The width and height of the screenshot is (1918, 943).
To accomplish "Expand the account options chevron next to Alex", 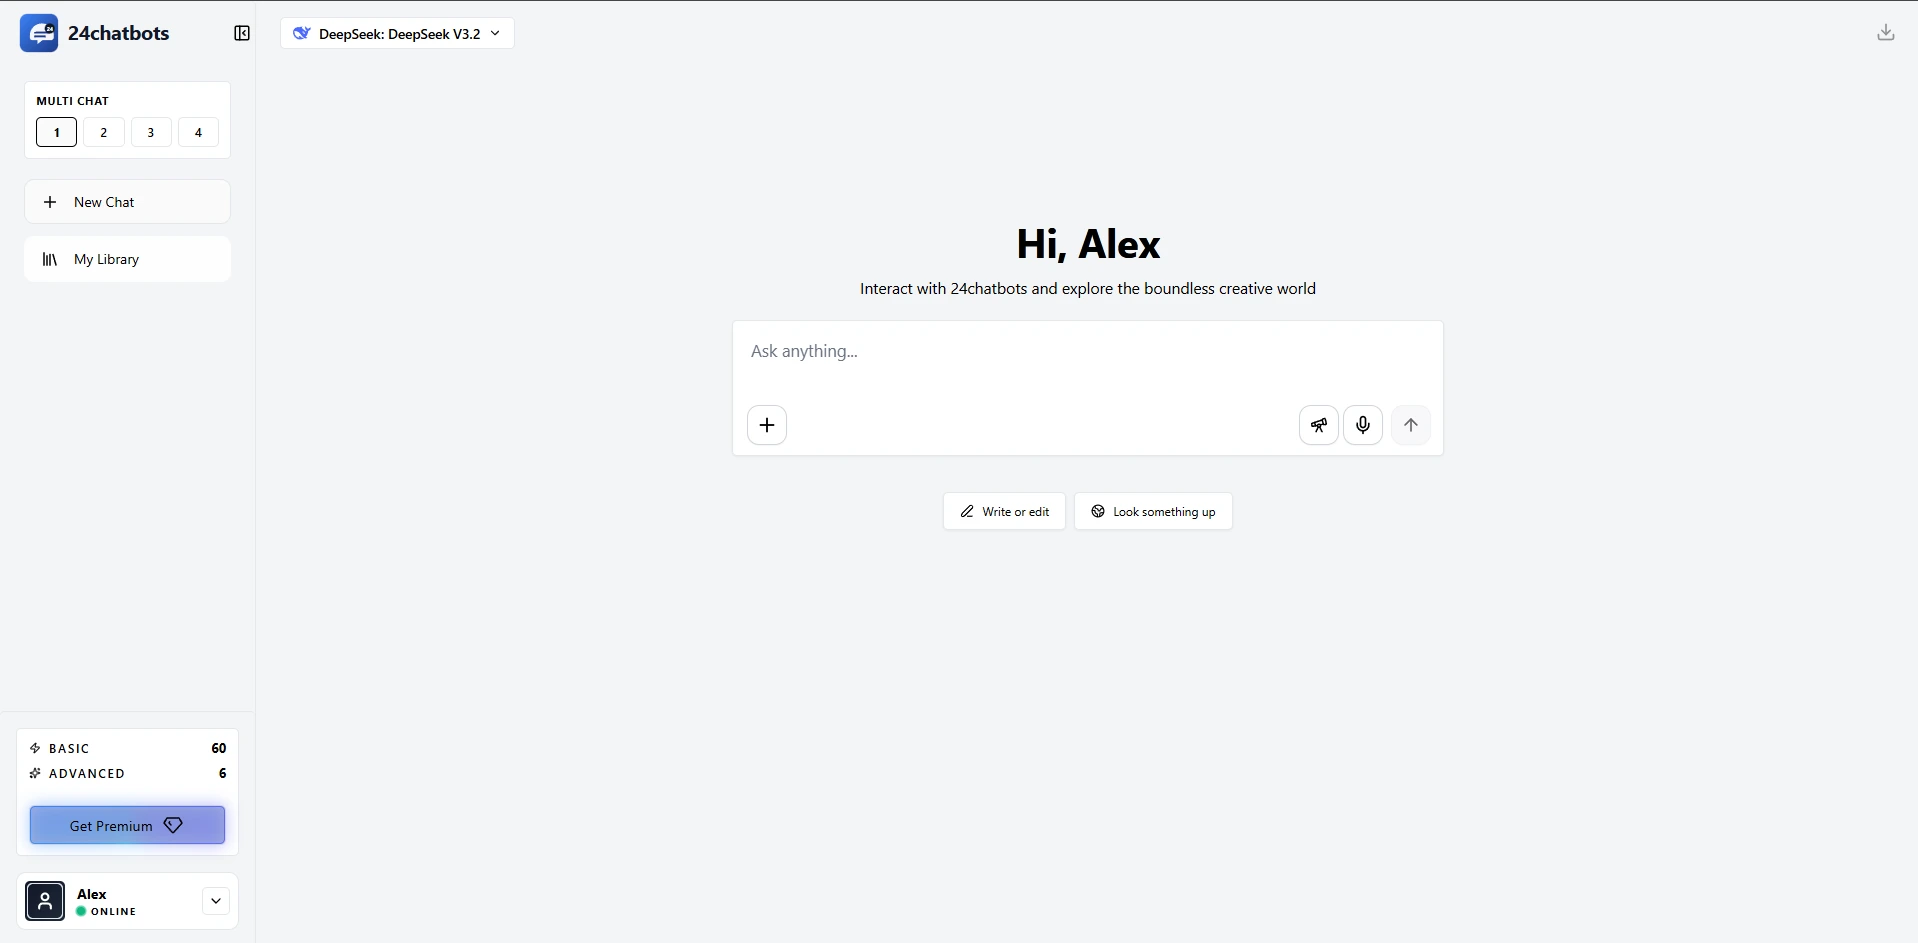I will click(214, 900).
